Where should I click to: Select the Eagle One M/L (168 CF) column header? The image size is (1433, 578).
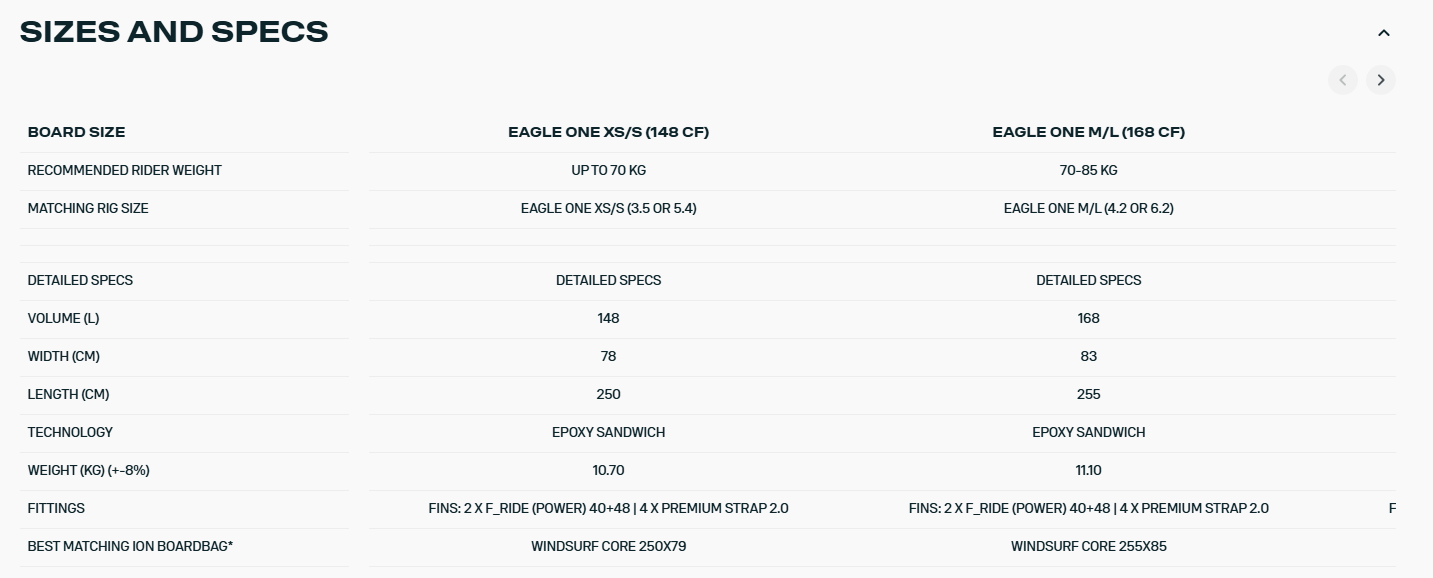[x=1088, y=132]
